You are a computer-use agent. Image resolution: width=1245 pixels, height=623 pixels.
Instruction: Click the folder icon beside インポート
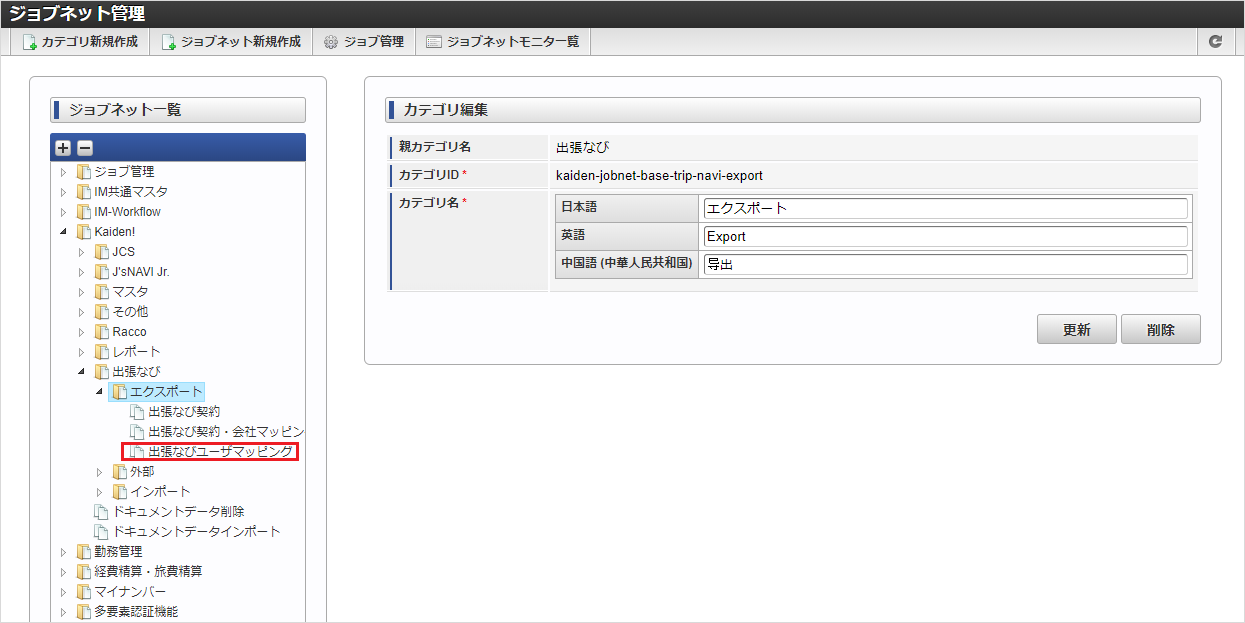pos(119,492)
